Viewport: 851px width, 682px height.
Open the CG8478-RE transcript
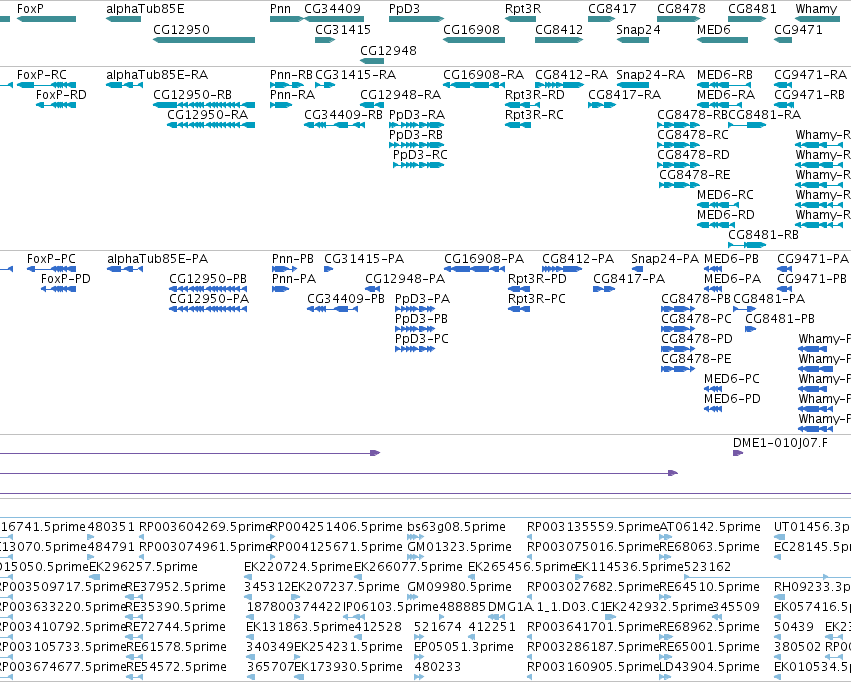679,184
